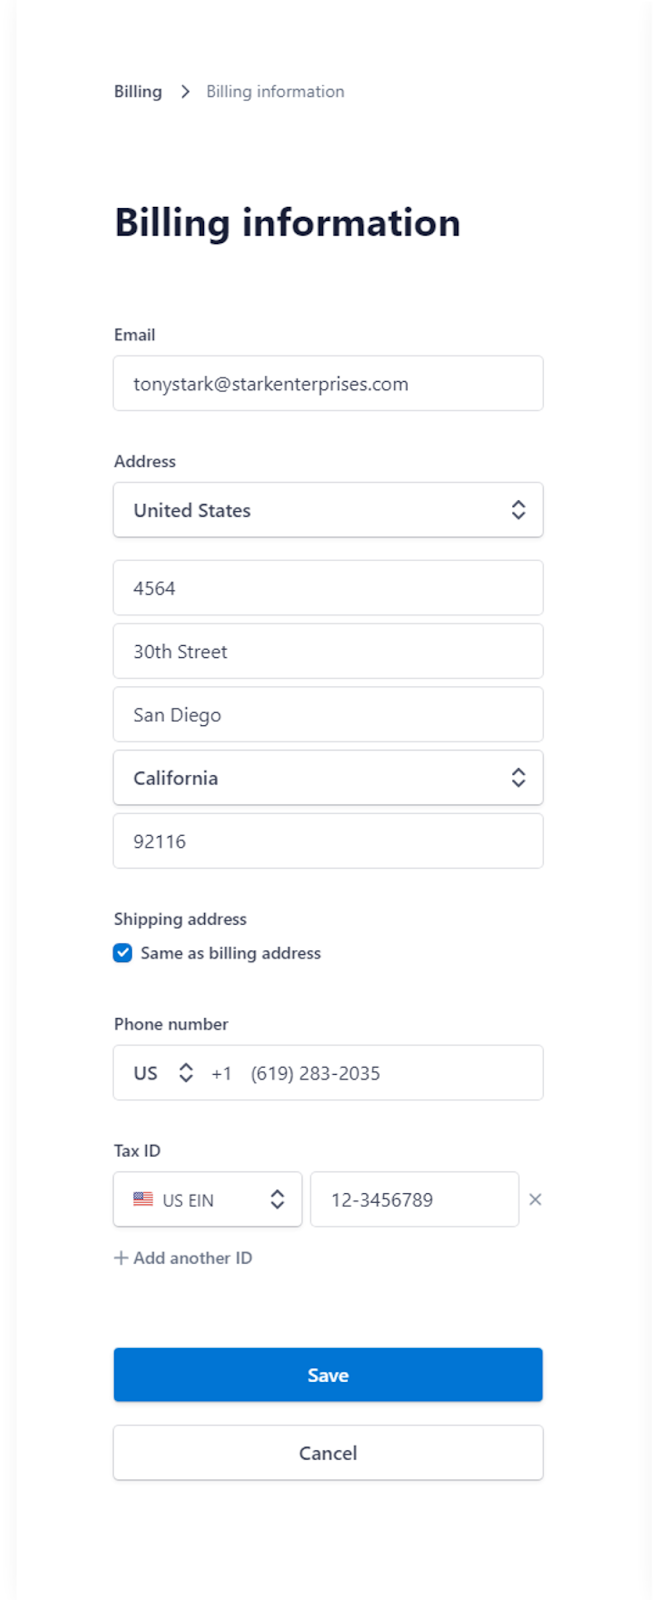Image resolution: width=666 pixels, height=1600 pixels.
Task: Open the California state dropdown
Action: click(x=310, y=778)
